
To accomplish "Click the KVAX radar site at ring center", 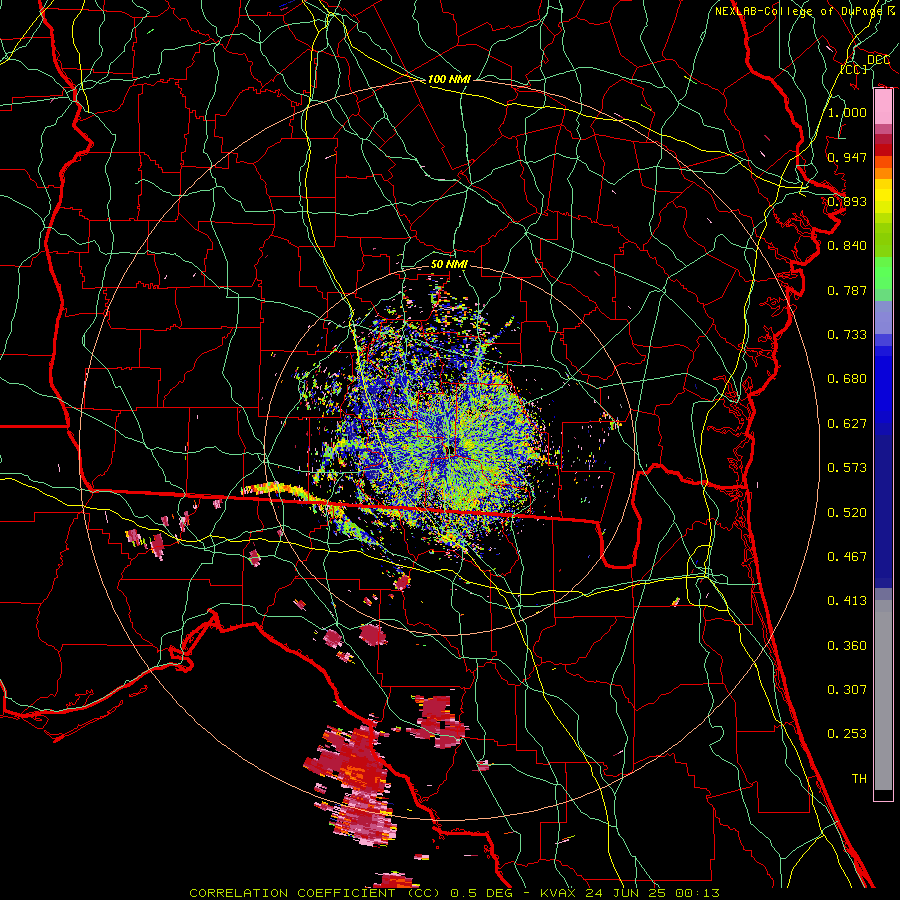I will pos(450,451).
